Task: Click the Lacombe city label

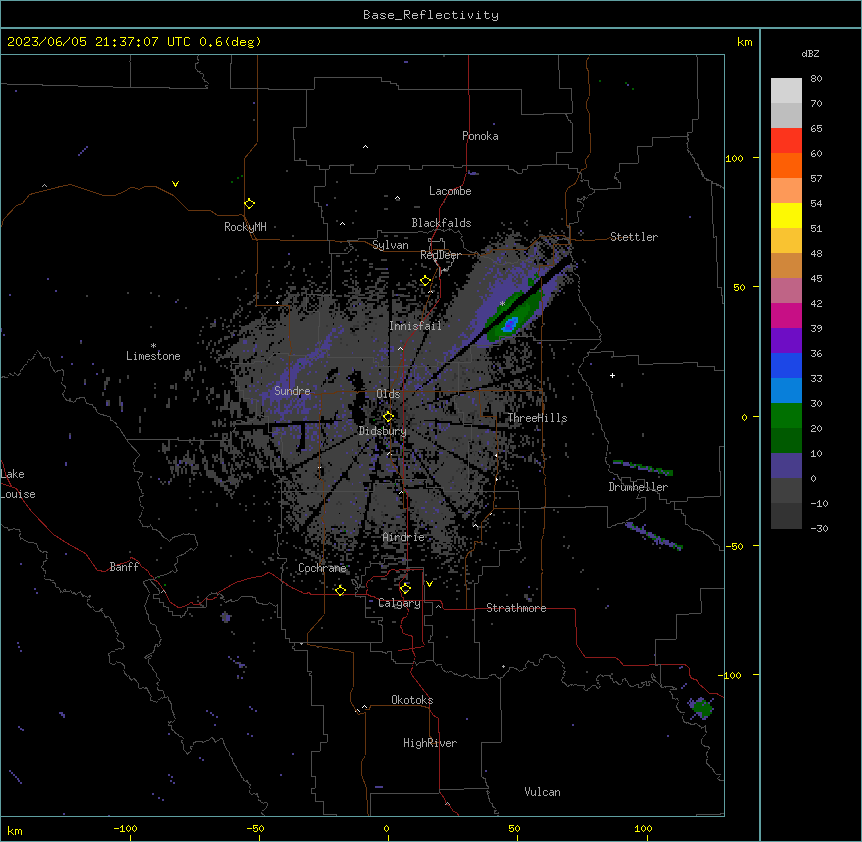Action: click(450, 191)
